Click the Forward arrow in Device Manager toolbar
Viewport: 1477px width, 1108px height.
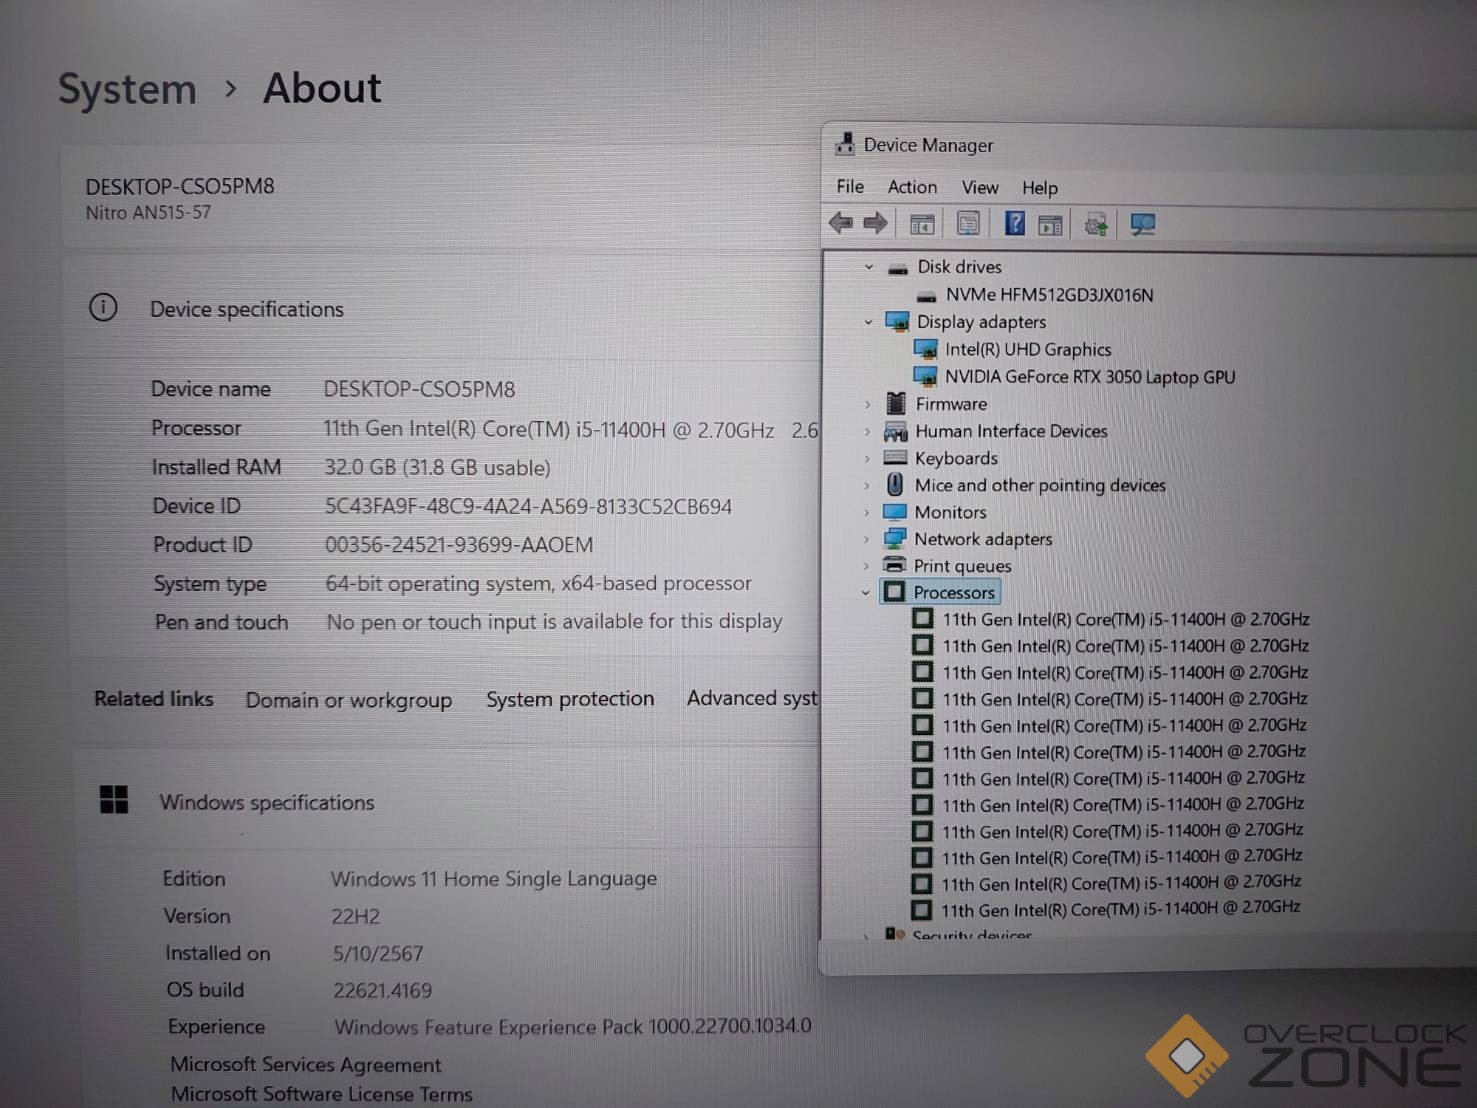click(875, 223)
